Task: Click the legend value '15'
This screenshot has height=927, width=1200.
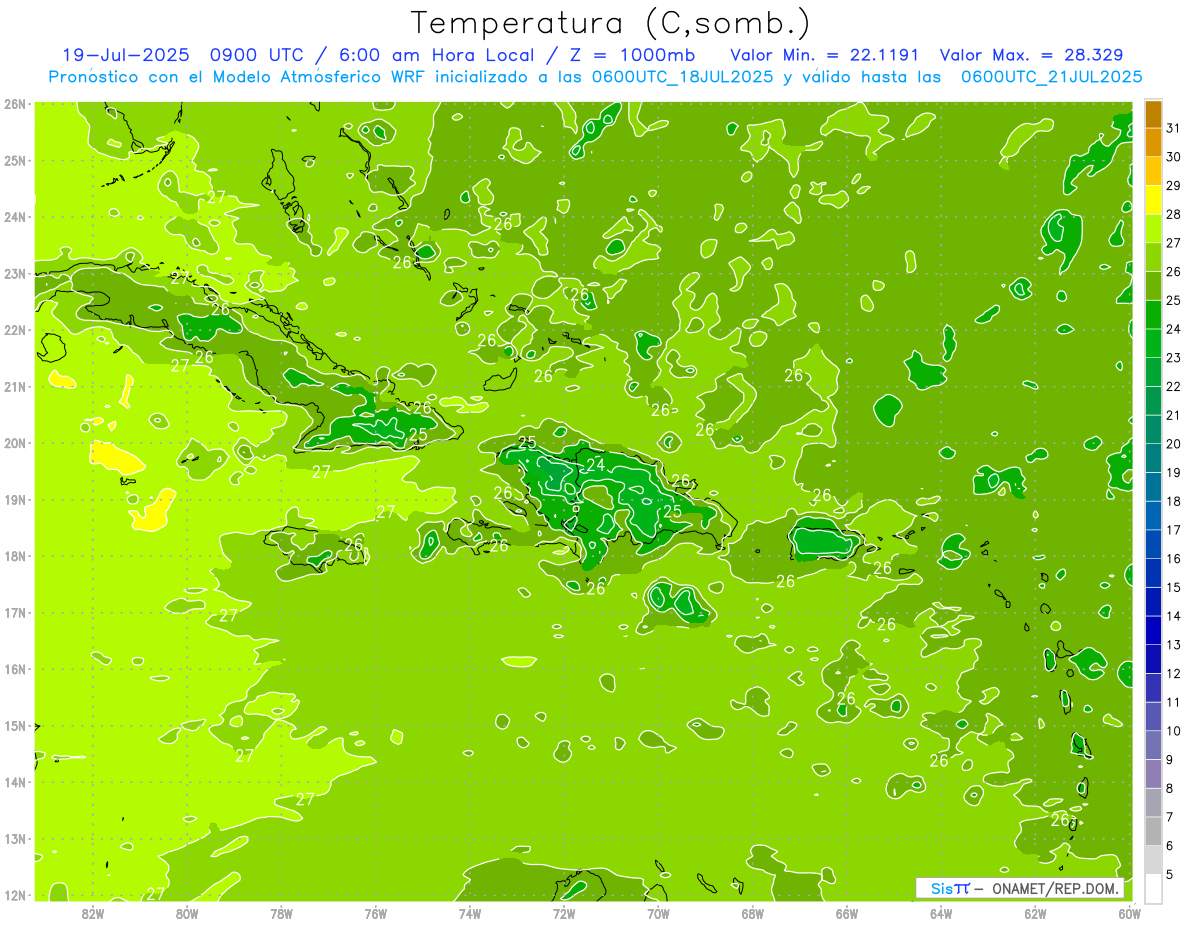Action: point(1173,587)
